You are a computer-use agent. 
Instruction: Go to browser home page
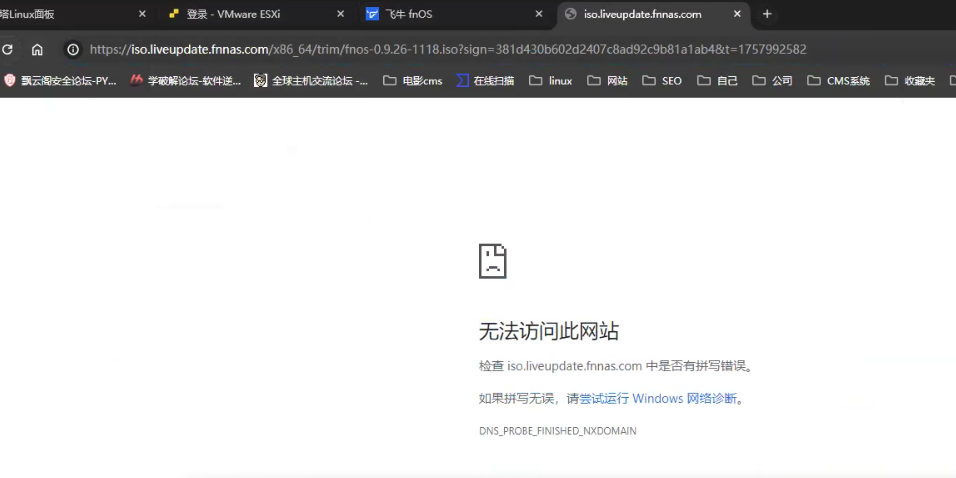point(37,50)
